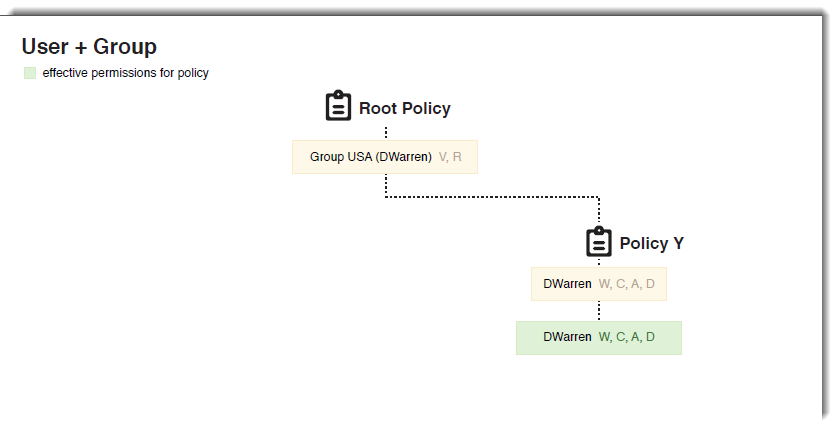Click the "V" permission in Group USA row
837x427 pixels.
pyautogui.click(x=443, y=157)
